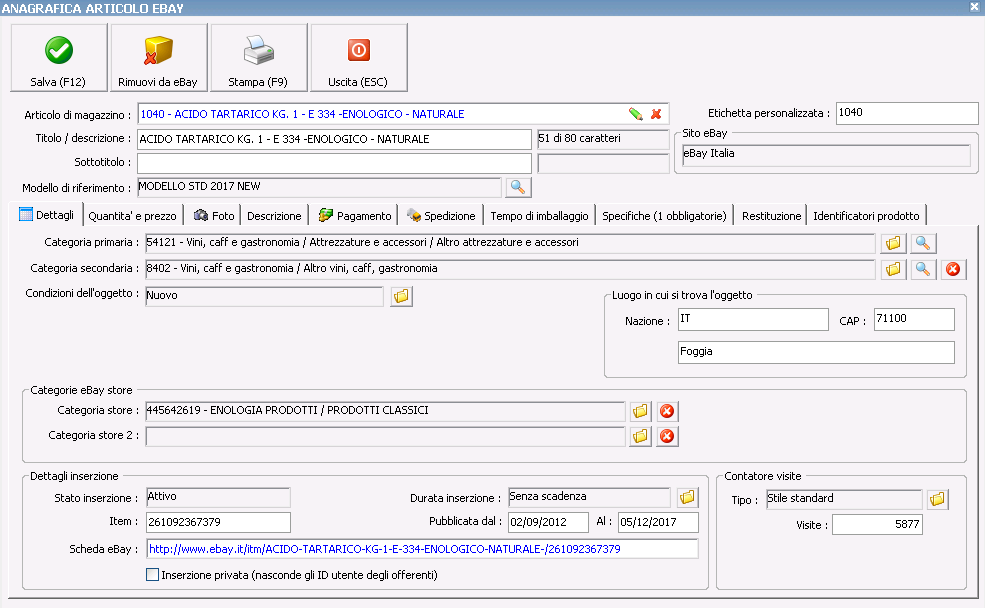Image resolution: width=985 pixels, height=608 pixels.
Task: Open visit counter Tipo folder icon
Action: click(937, 499)
